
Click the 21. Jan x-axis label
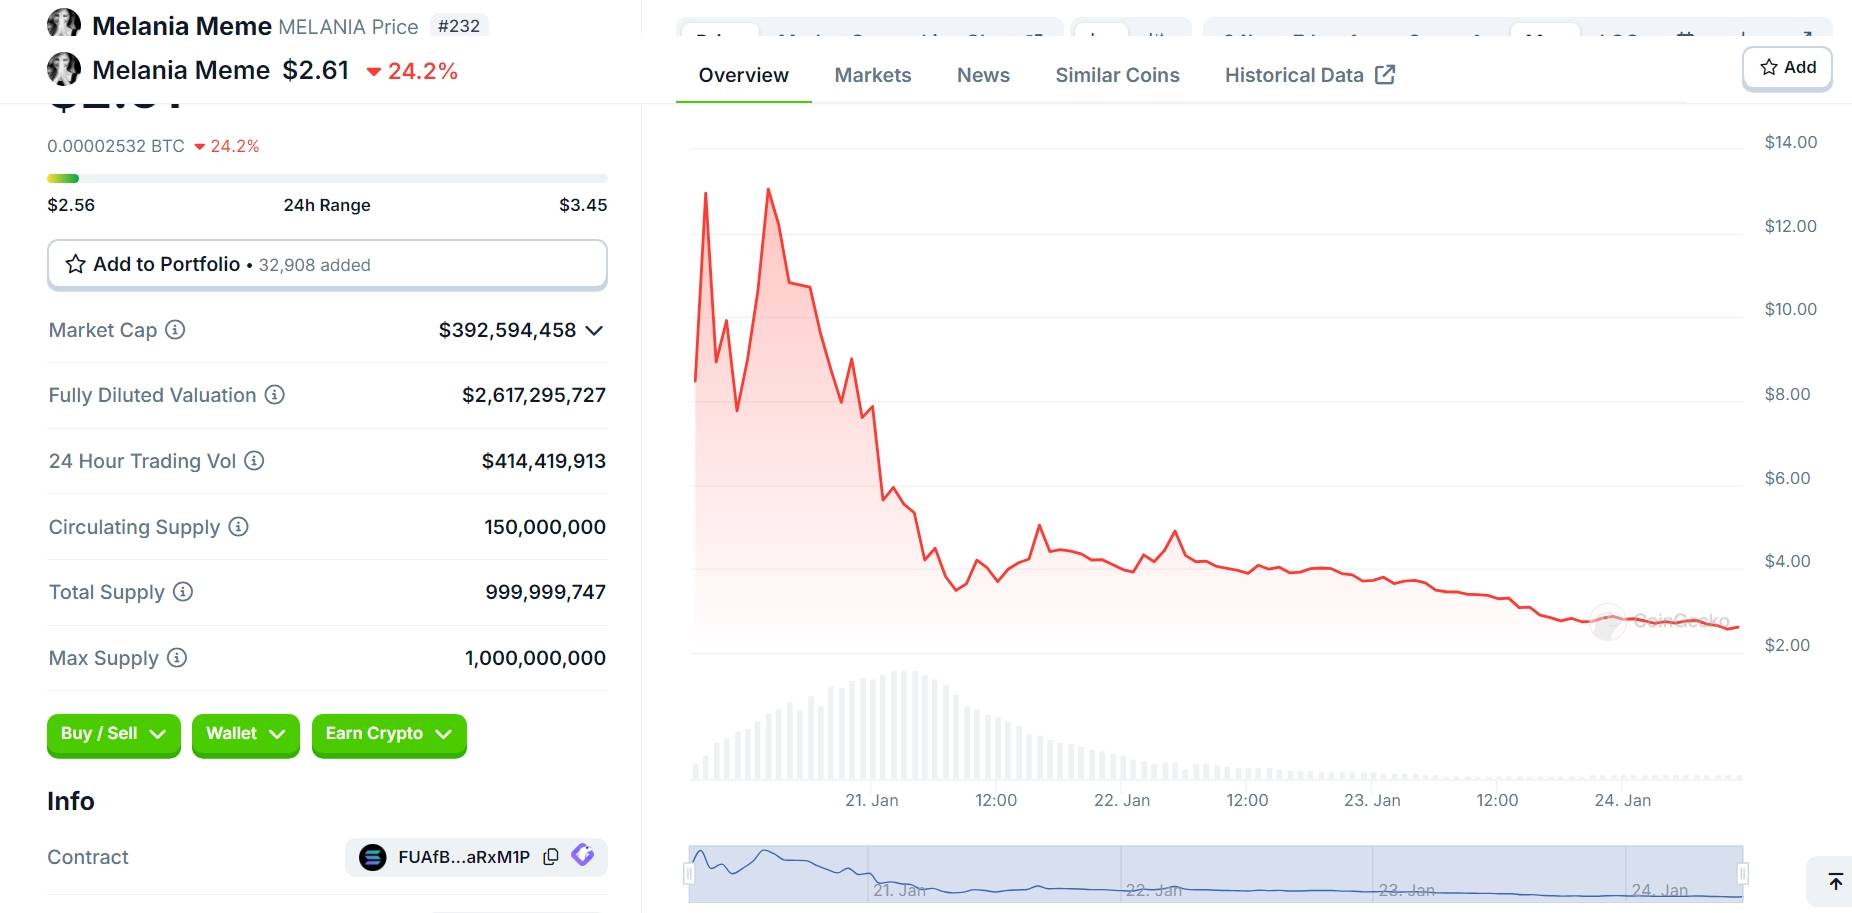coord(872,800)
